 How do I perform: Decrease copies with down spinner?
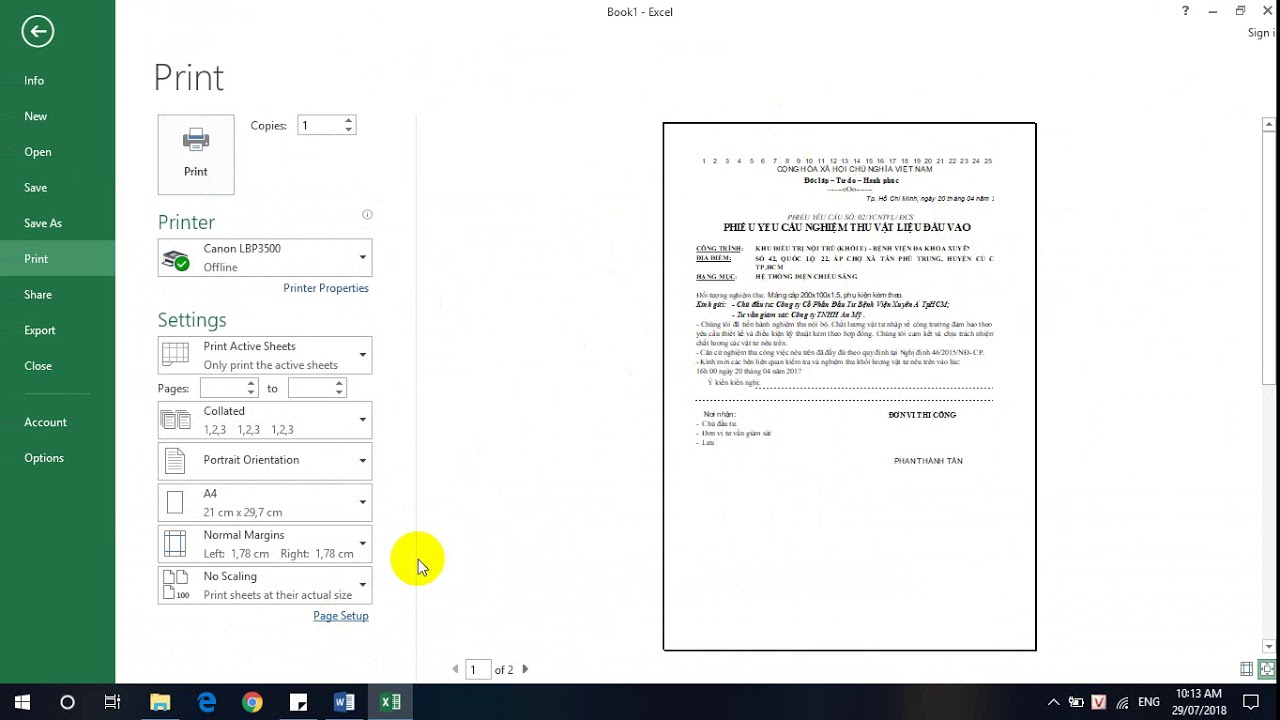[348, 130]
